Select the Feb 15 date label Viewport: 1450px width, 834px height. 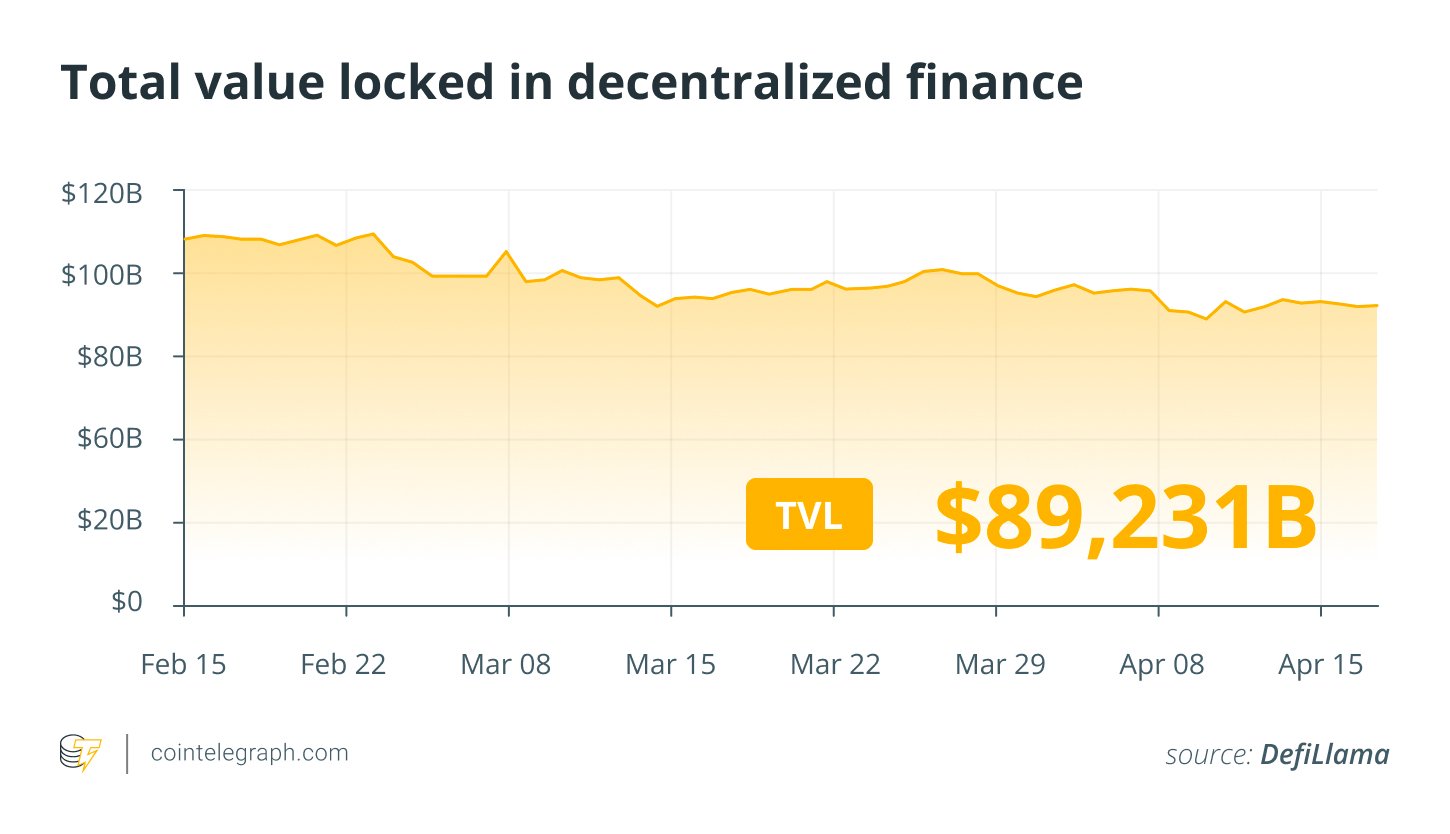pos(184,664)
